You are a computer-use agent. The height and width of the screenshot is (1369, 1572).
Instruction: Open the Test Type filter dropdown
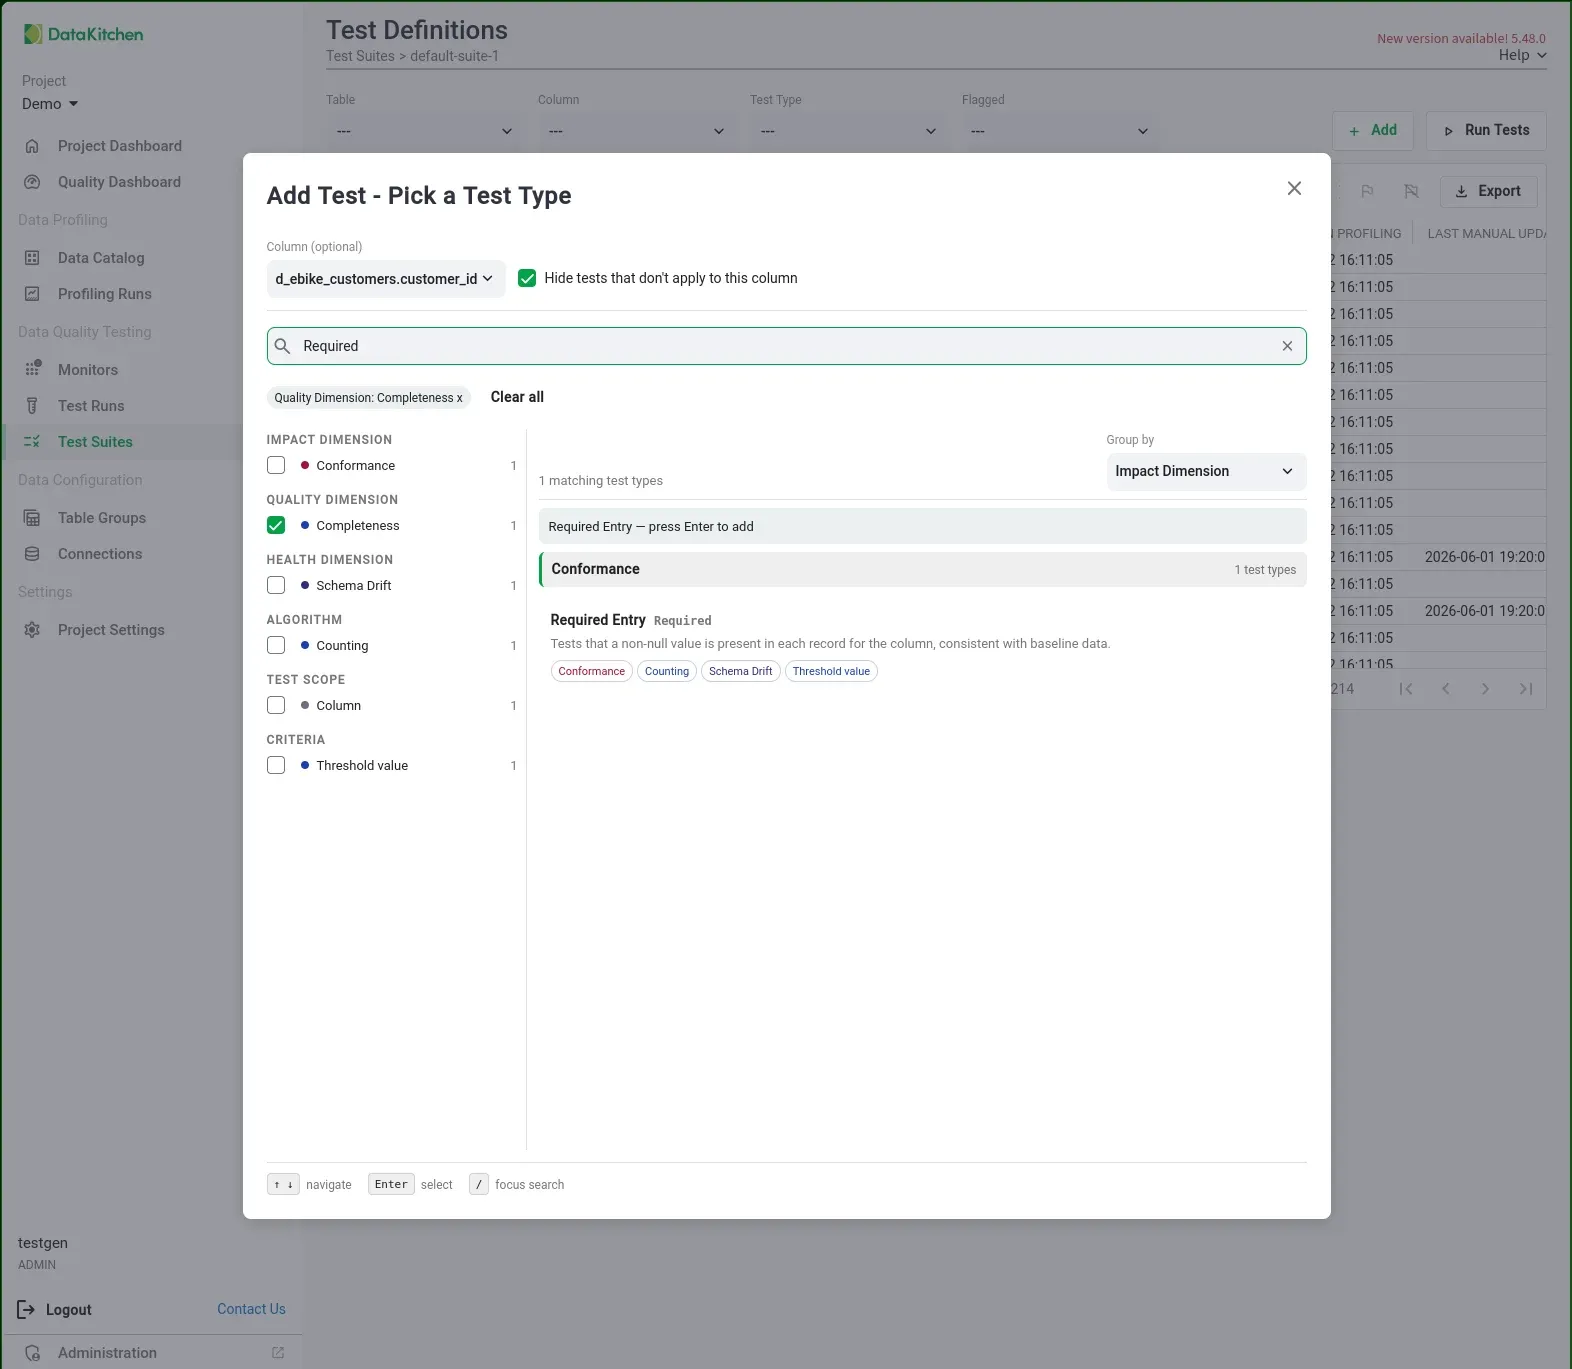coord(848,131)
